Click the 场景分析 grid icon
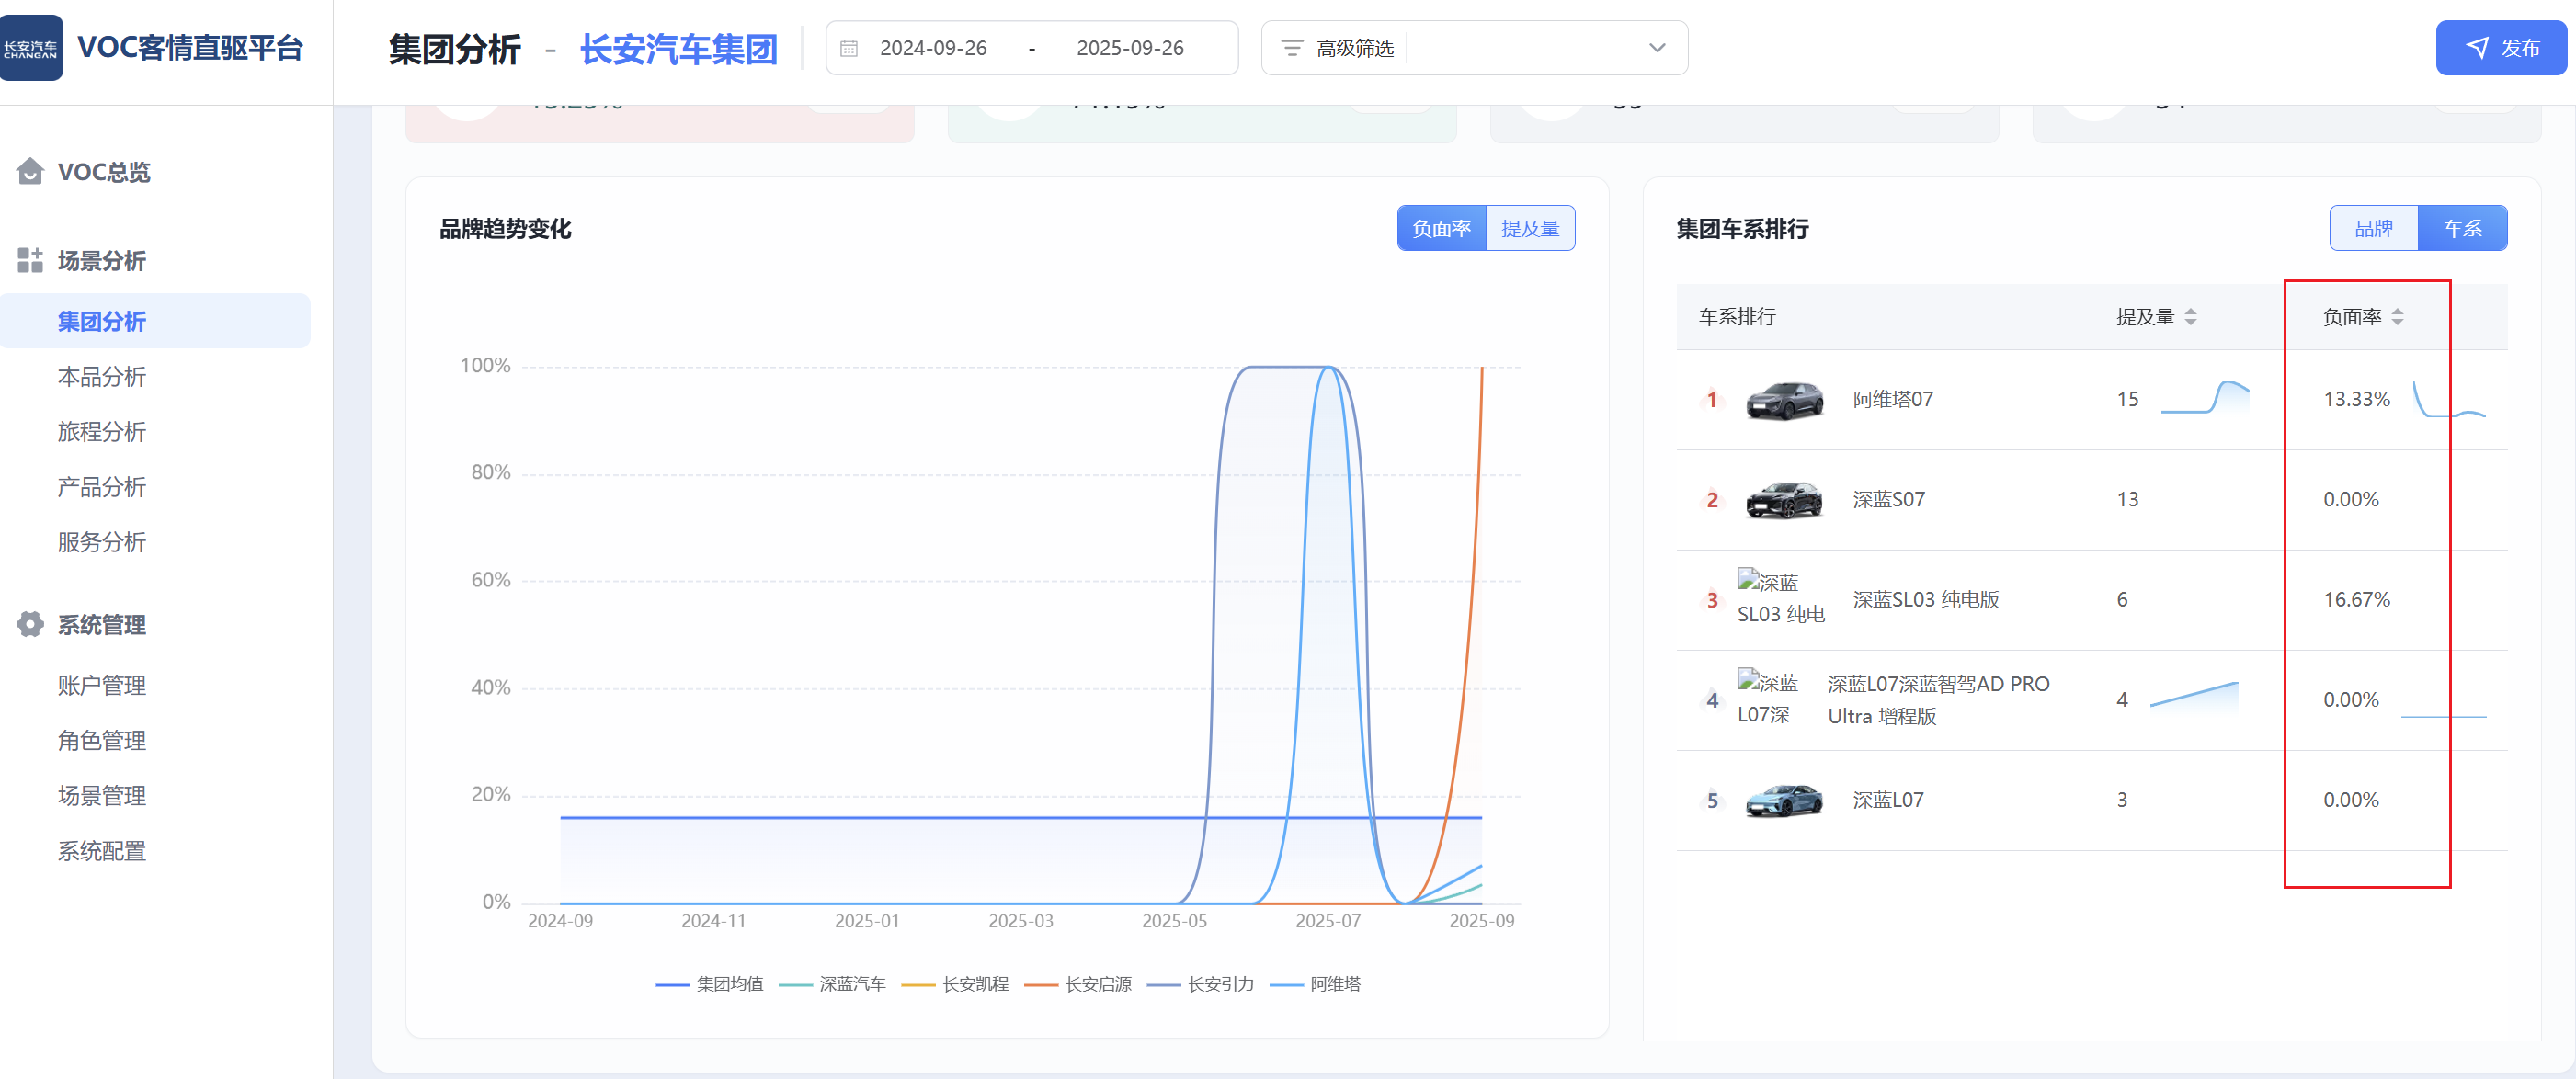 (x=30, y=260)
